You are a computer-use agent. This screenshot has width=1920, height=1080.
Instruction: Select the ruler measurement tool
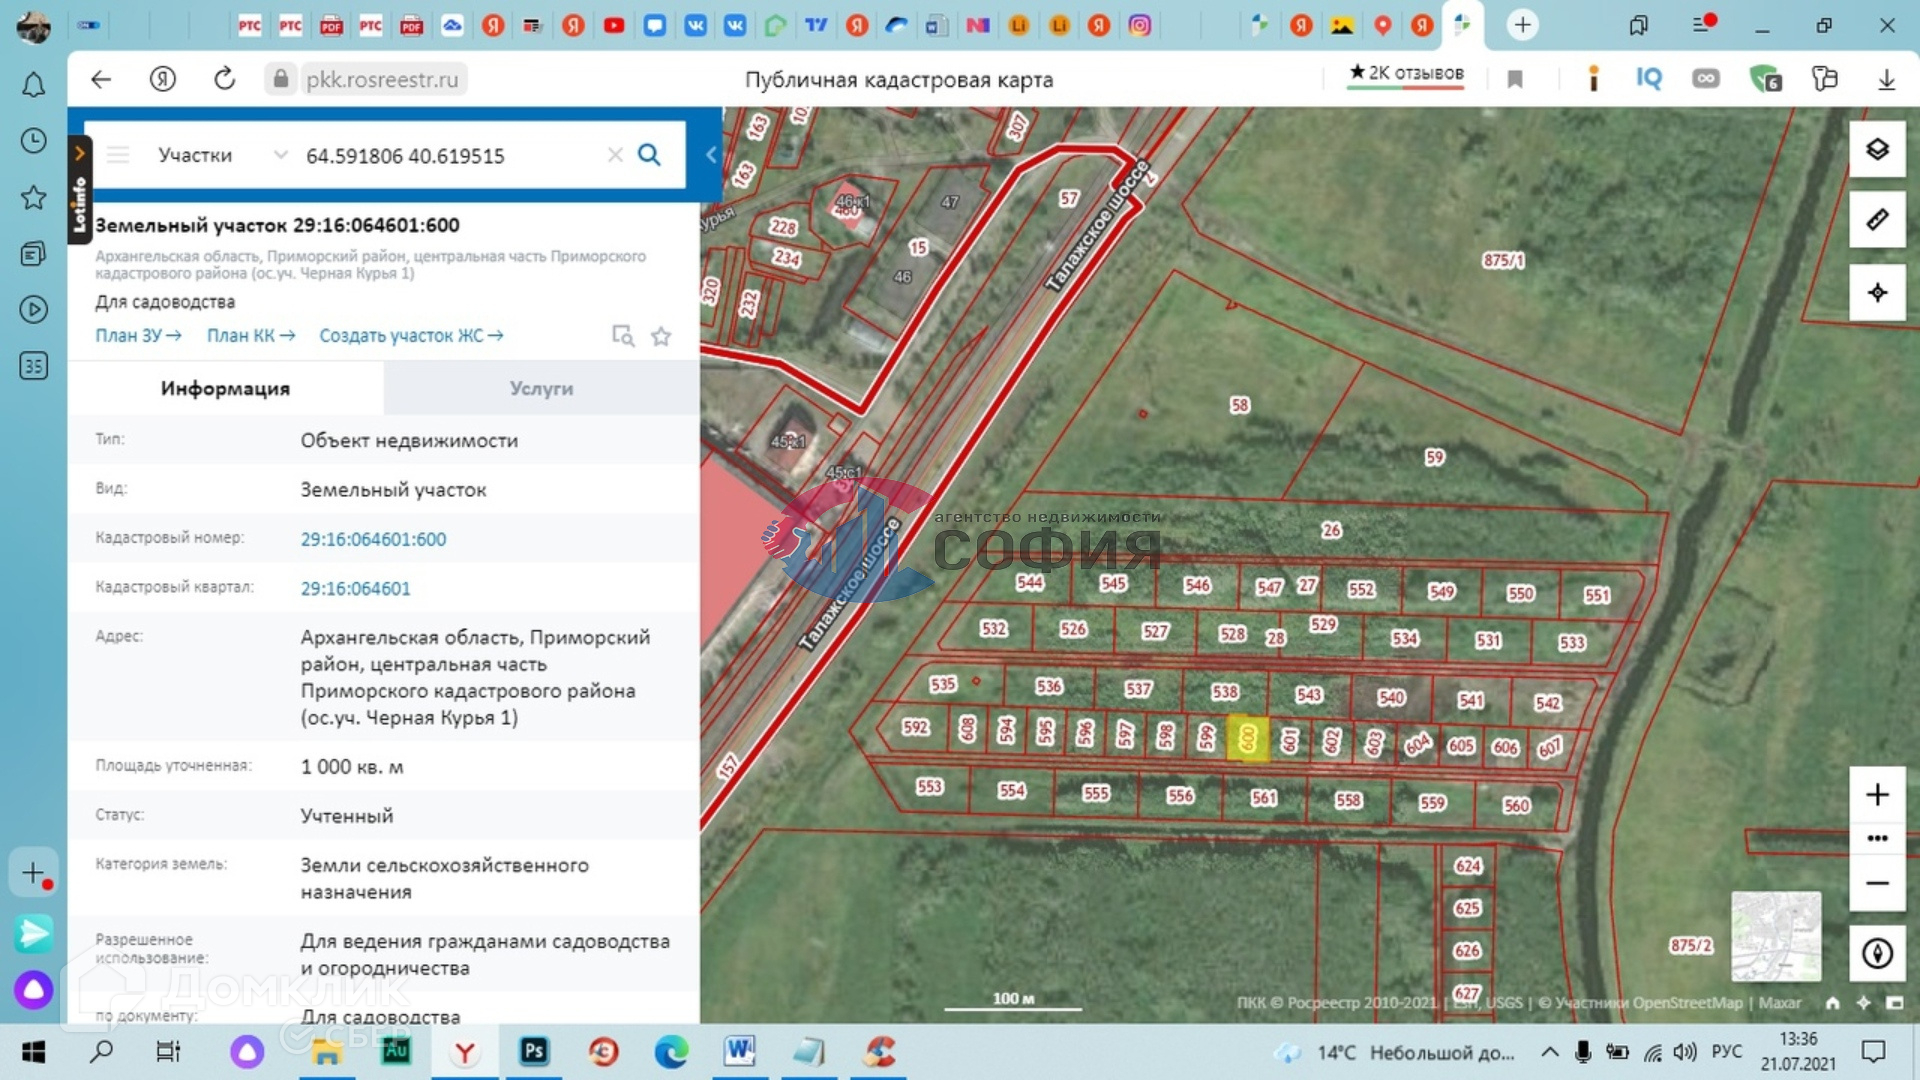point(1877,219)
